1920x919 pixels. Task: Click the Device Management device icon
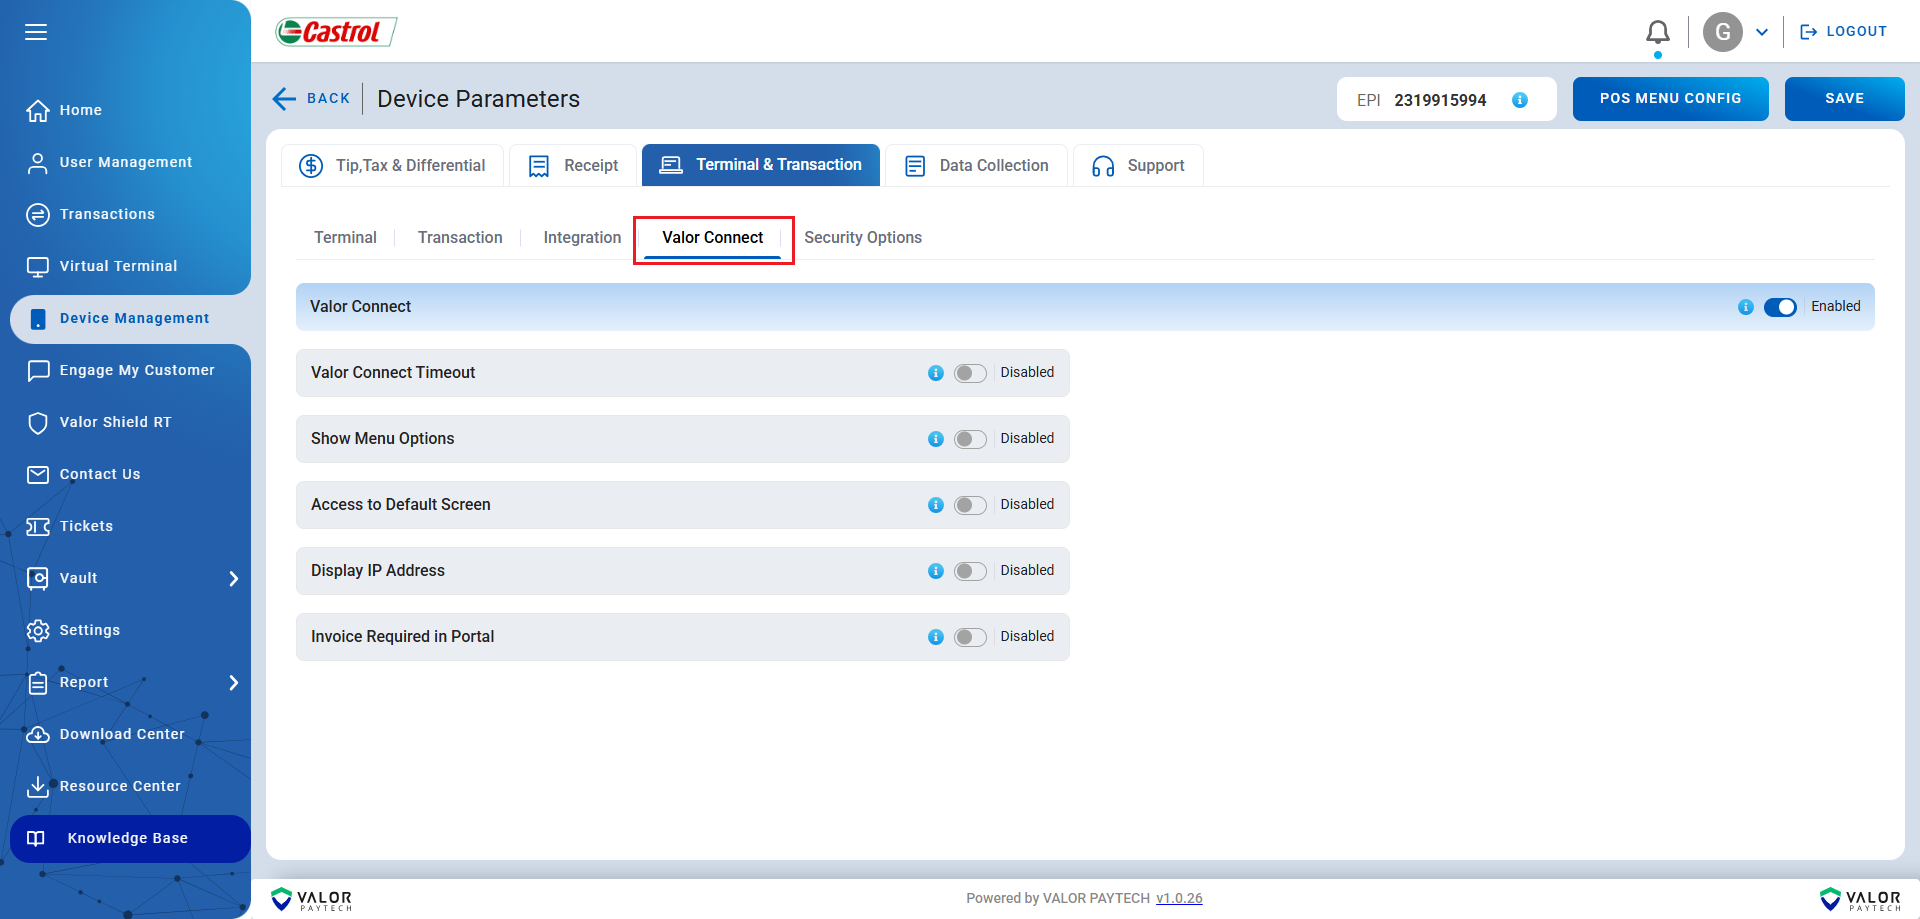pos(38,318)
